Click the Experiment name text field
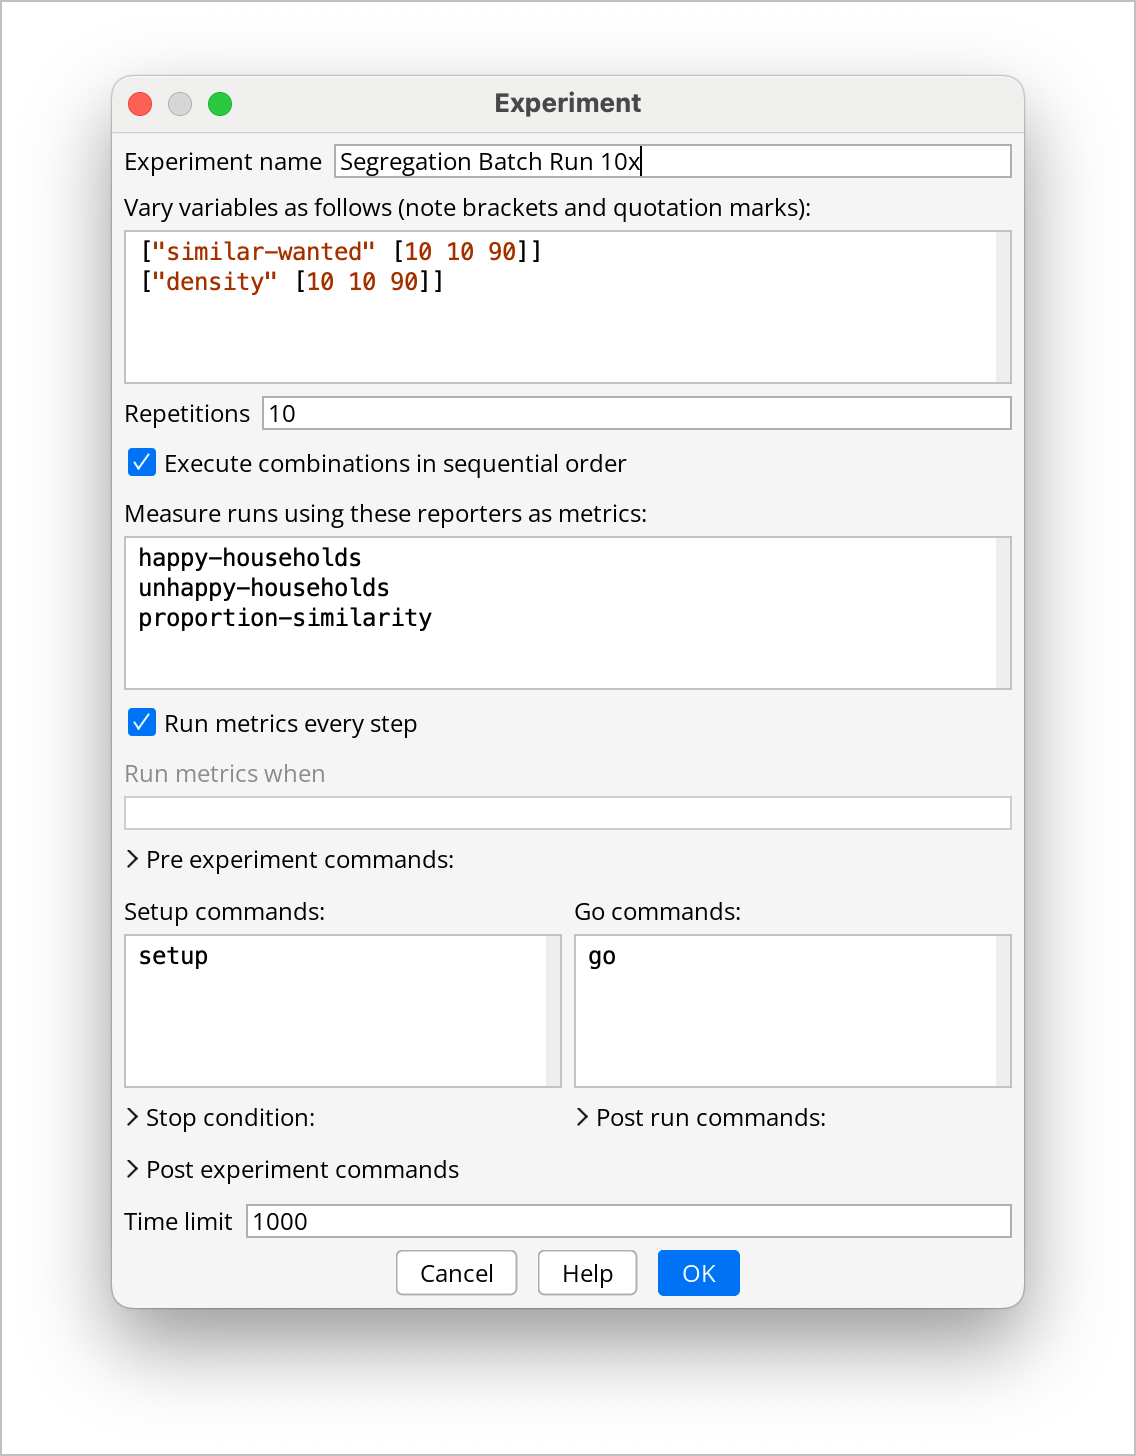 pyautogui.click(x=672, y=162)
